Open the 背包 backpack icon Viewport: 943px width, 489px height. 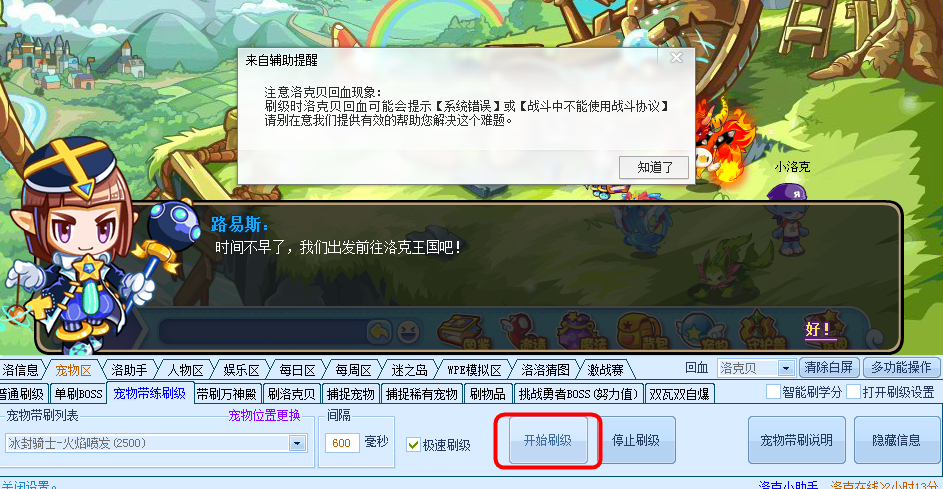641,331
